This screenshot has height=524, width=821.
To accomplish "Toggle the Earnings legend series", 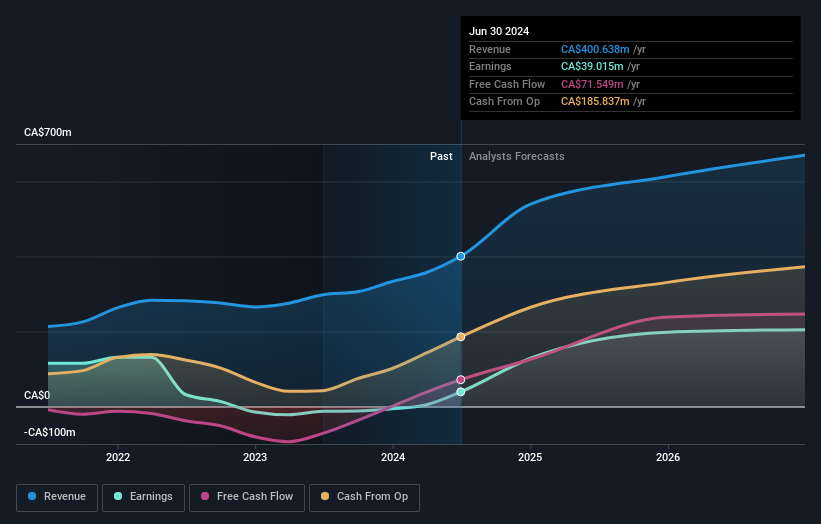I will pos(143,497).
